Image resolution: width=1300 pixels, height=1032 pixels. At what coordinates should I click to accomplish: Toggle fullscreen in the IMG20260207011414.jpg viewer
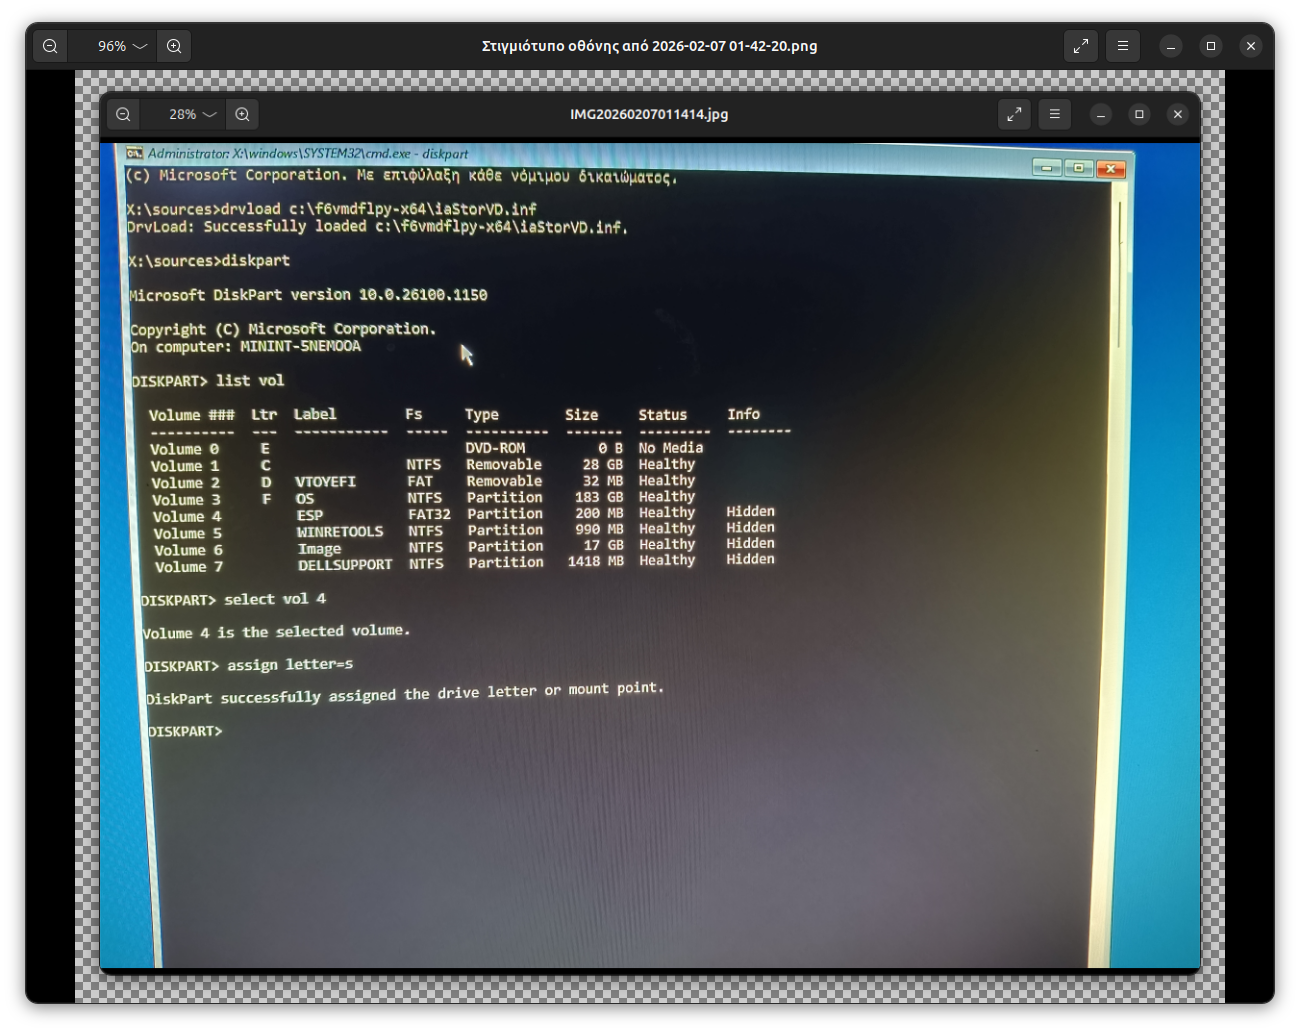[1014, 114]
